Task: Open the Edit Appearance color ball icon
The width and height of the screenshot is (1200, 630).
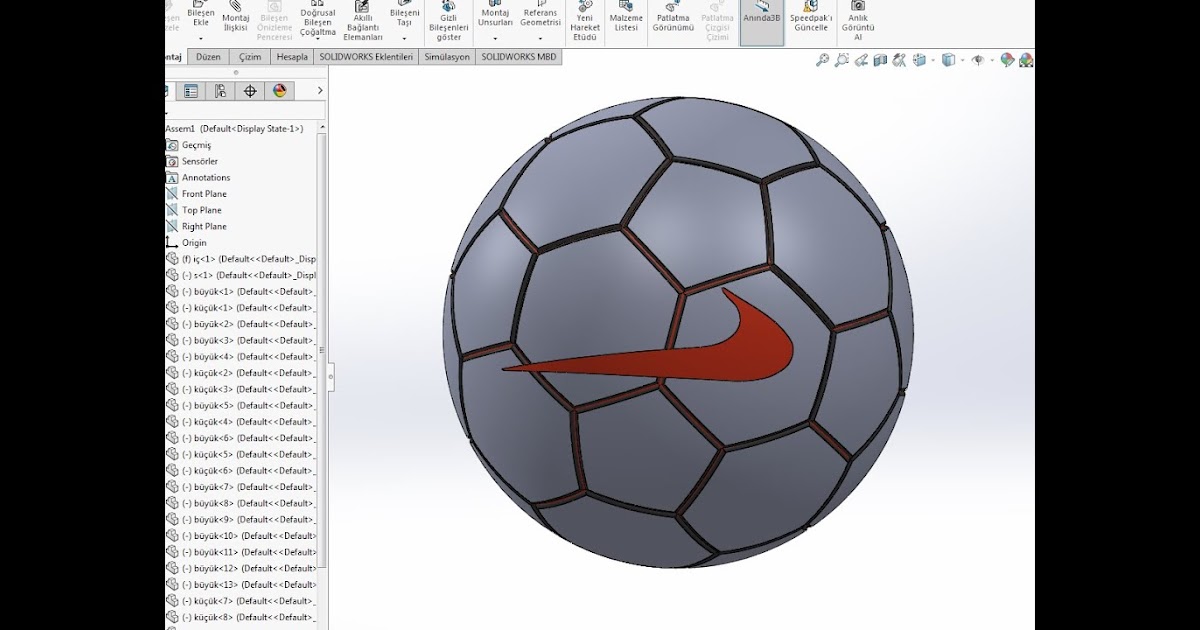Action: tap(1007, 61)
